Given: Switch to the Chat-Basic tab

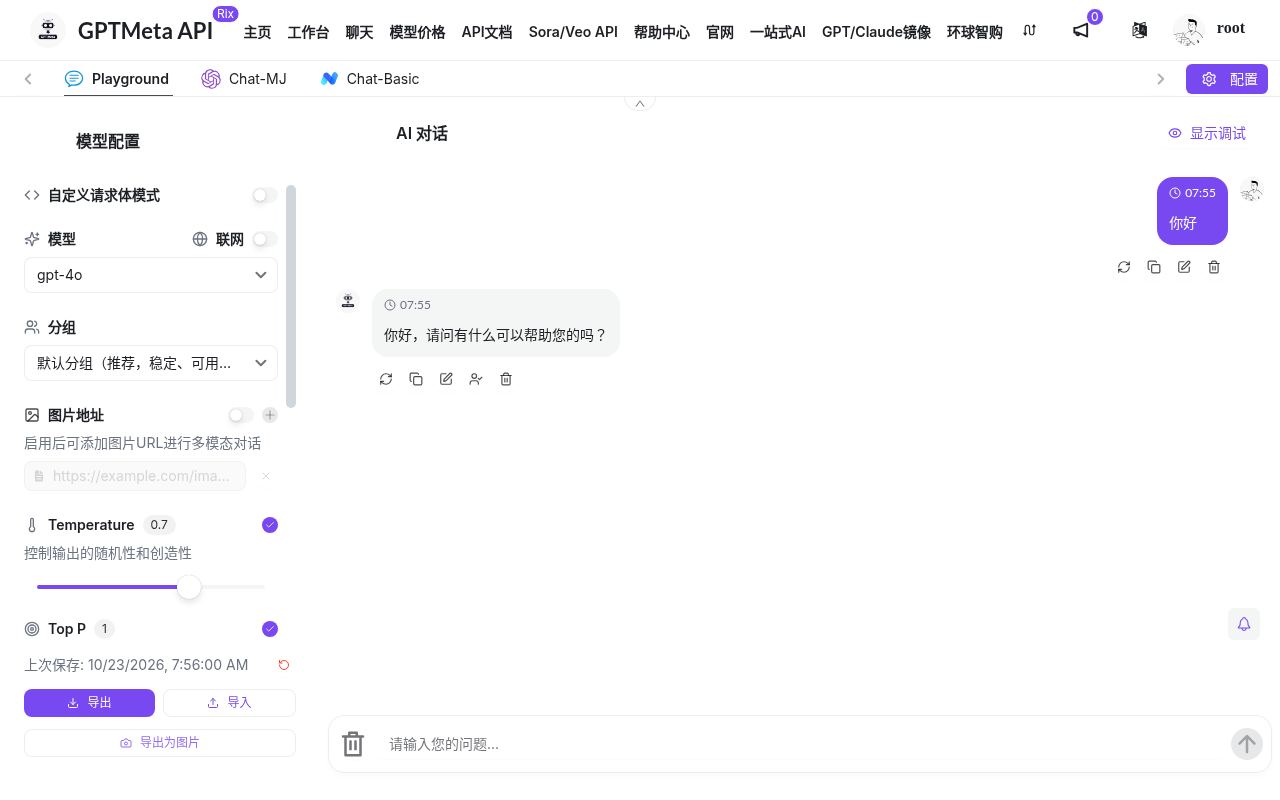Looking at the screenshot, I should coord(370,79).
